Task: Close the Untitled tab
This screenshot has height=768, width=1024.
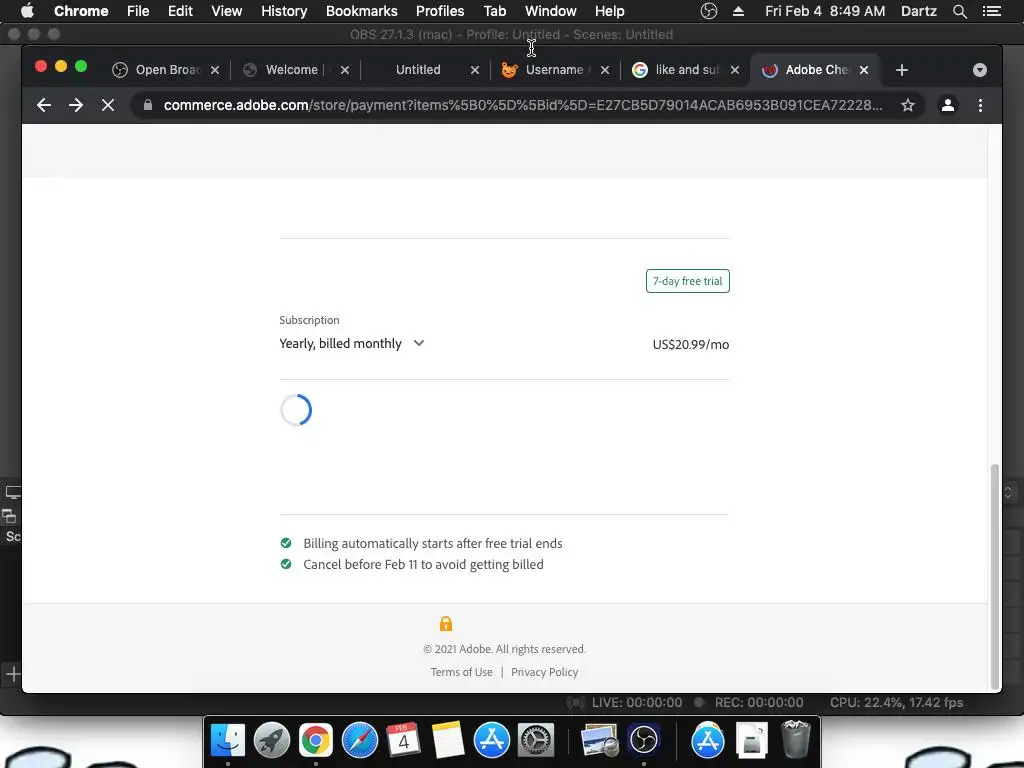Action: (x=475, y=70)
